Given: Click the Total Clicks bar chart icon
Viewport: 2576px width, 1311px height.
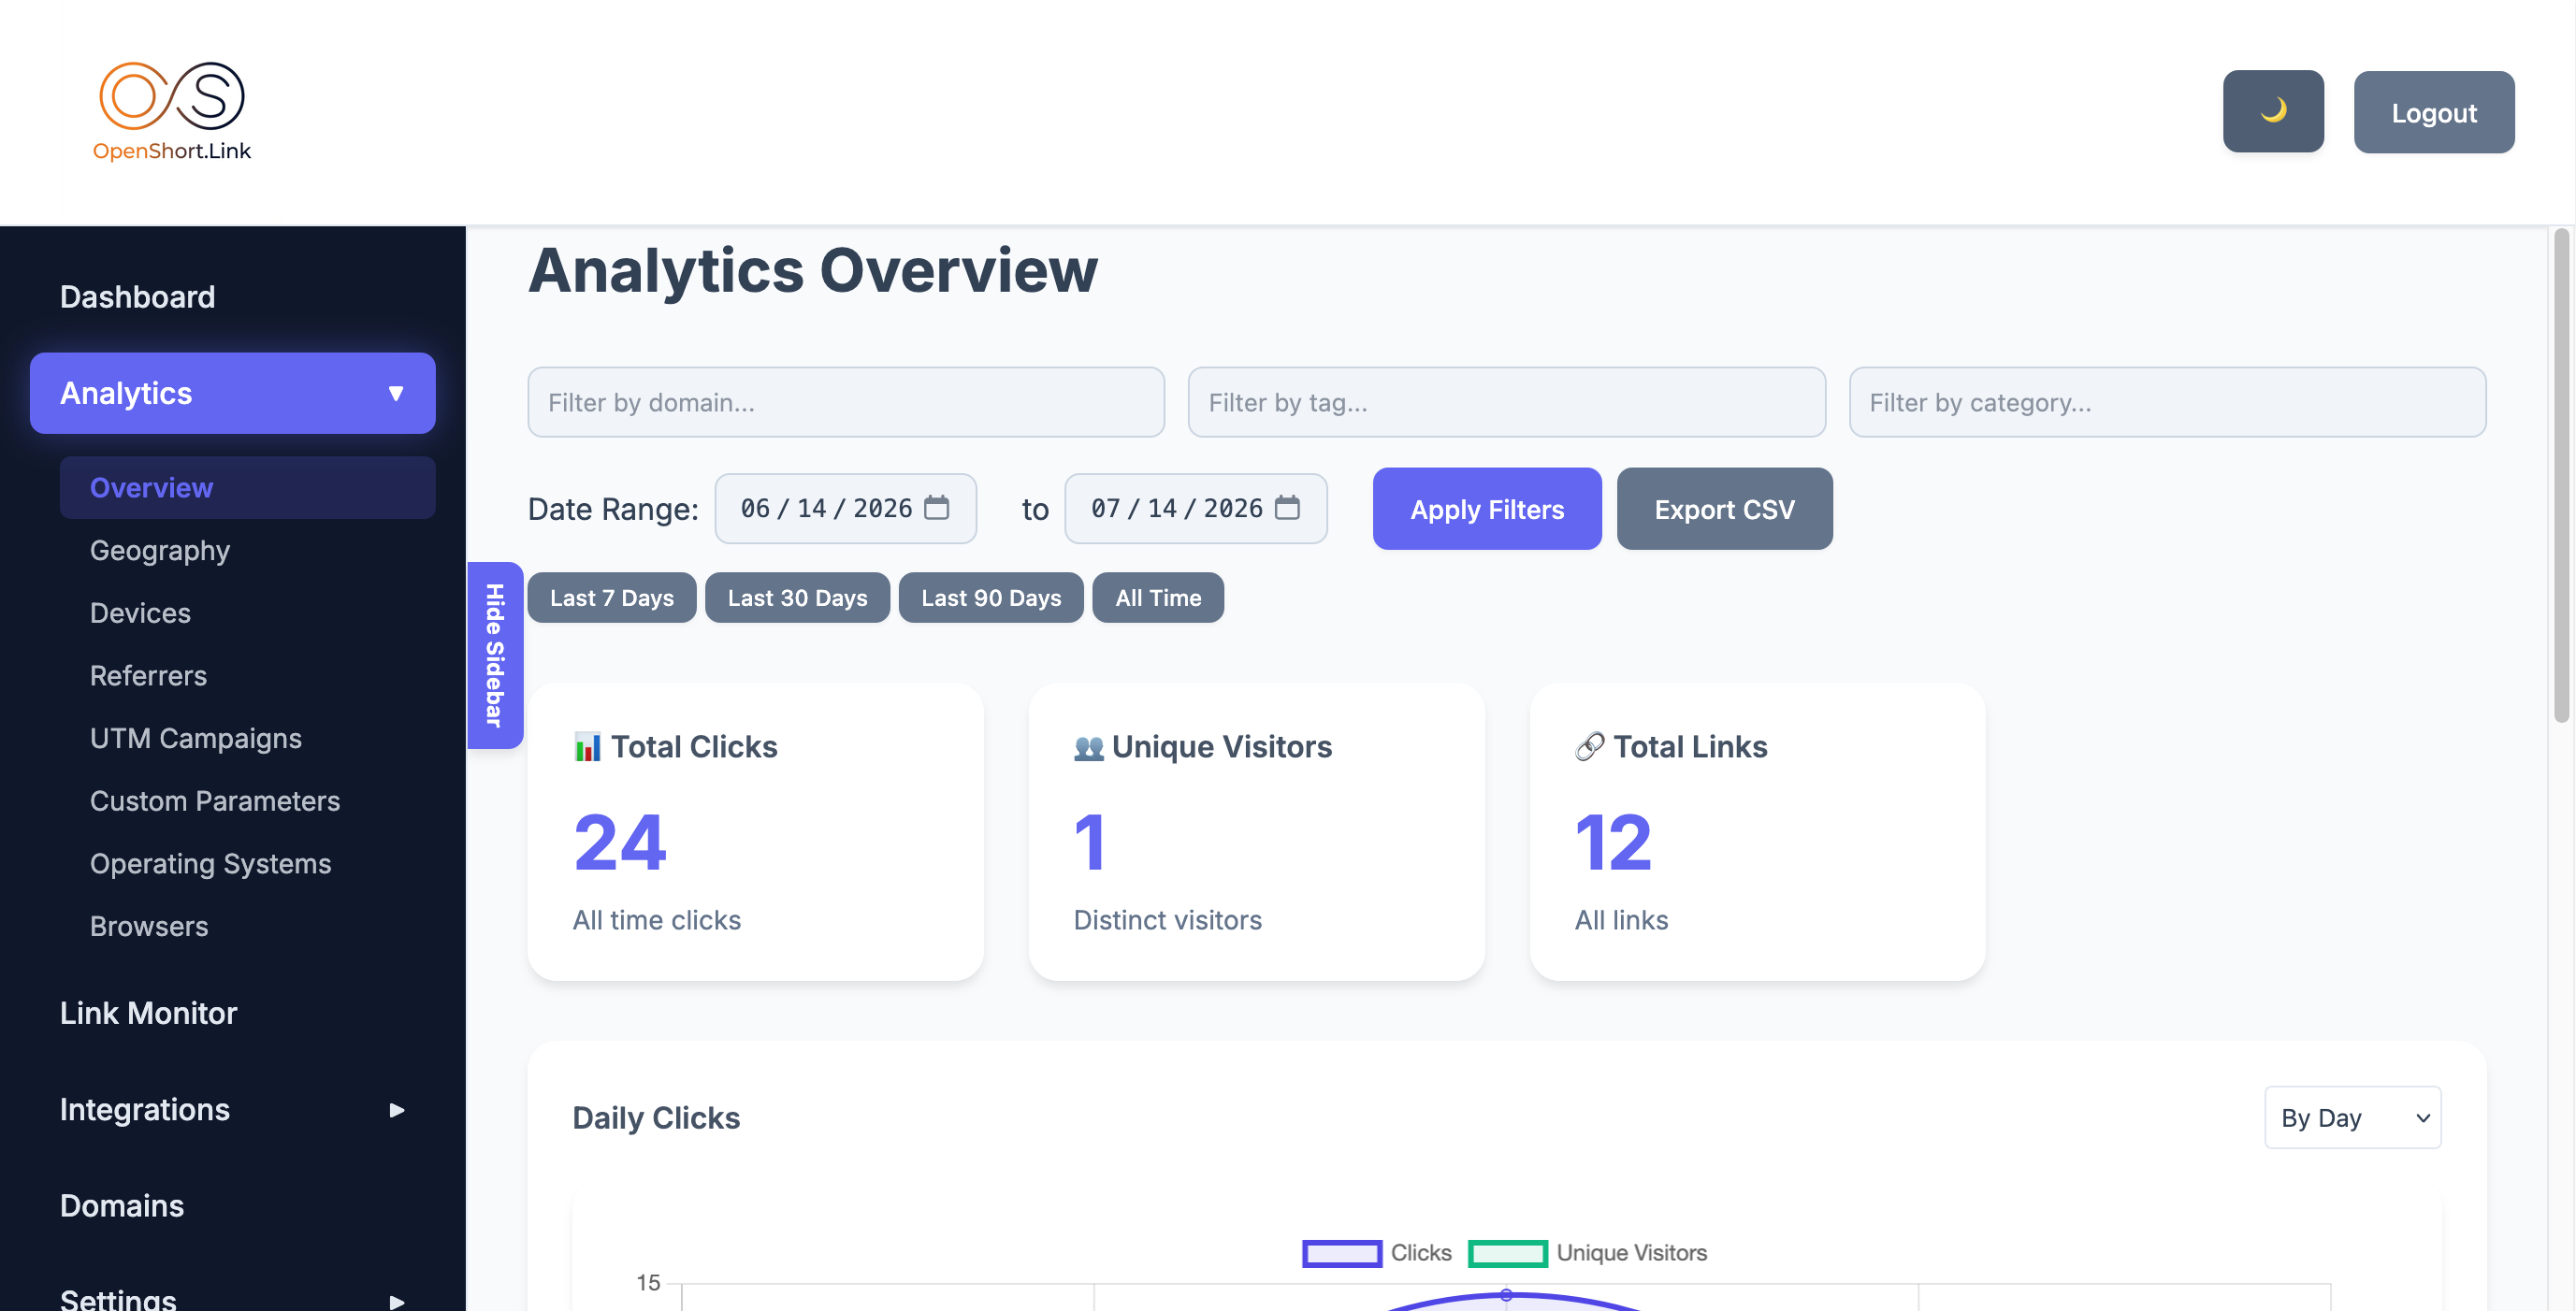Looking at the screenshot, I should (587, 747).
